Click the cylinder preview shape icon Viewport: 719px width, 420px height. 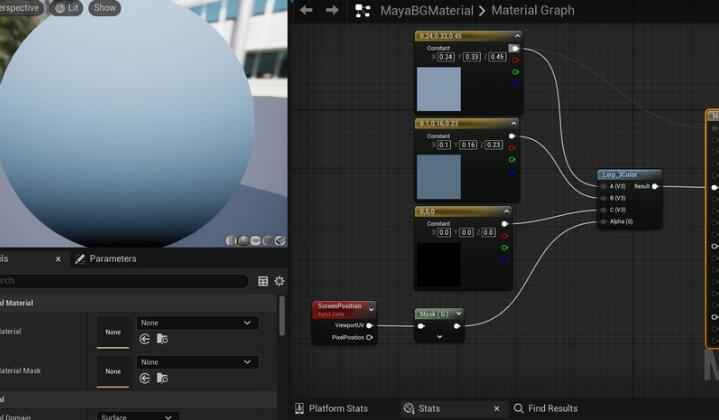tap(232, 240)
